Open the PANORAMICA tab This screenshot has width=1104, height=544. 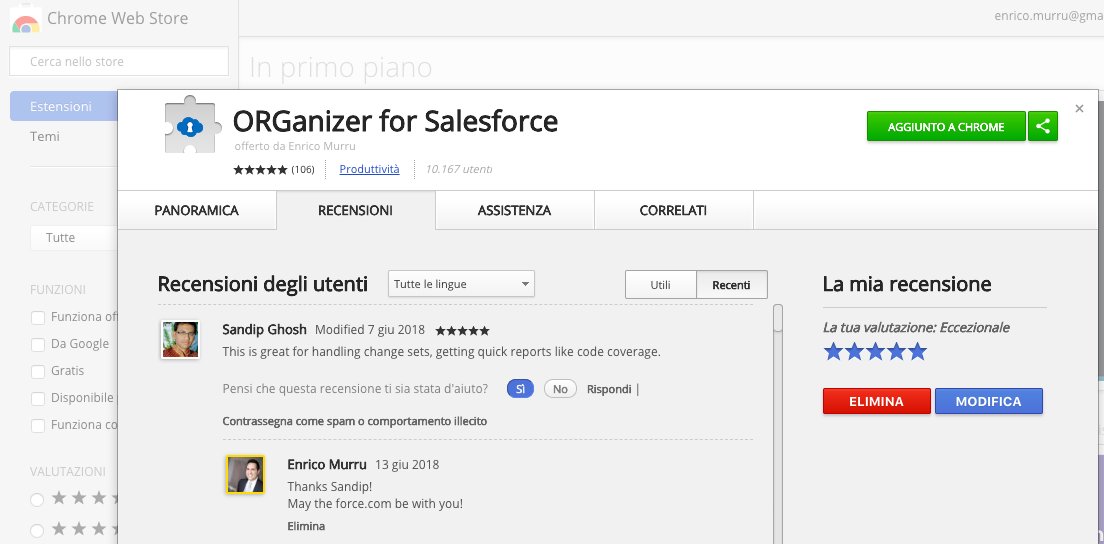196,210
